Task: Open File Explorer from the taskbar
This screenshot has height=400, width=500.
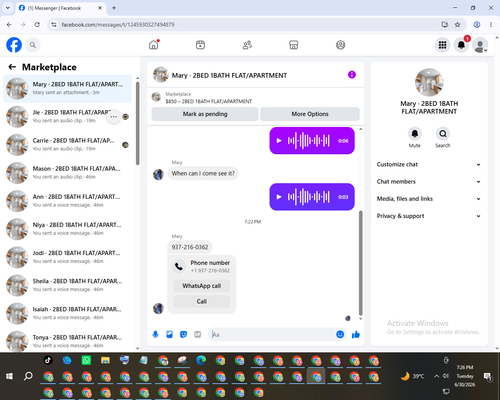Action: point(105,360)
